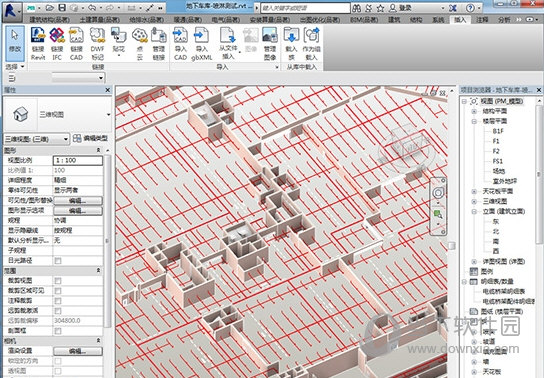Switch to the Architecture ribbon tab

[x=394, y=20]
